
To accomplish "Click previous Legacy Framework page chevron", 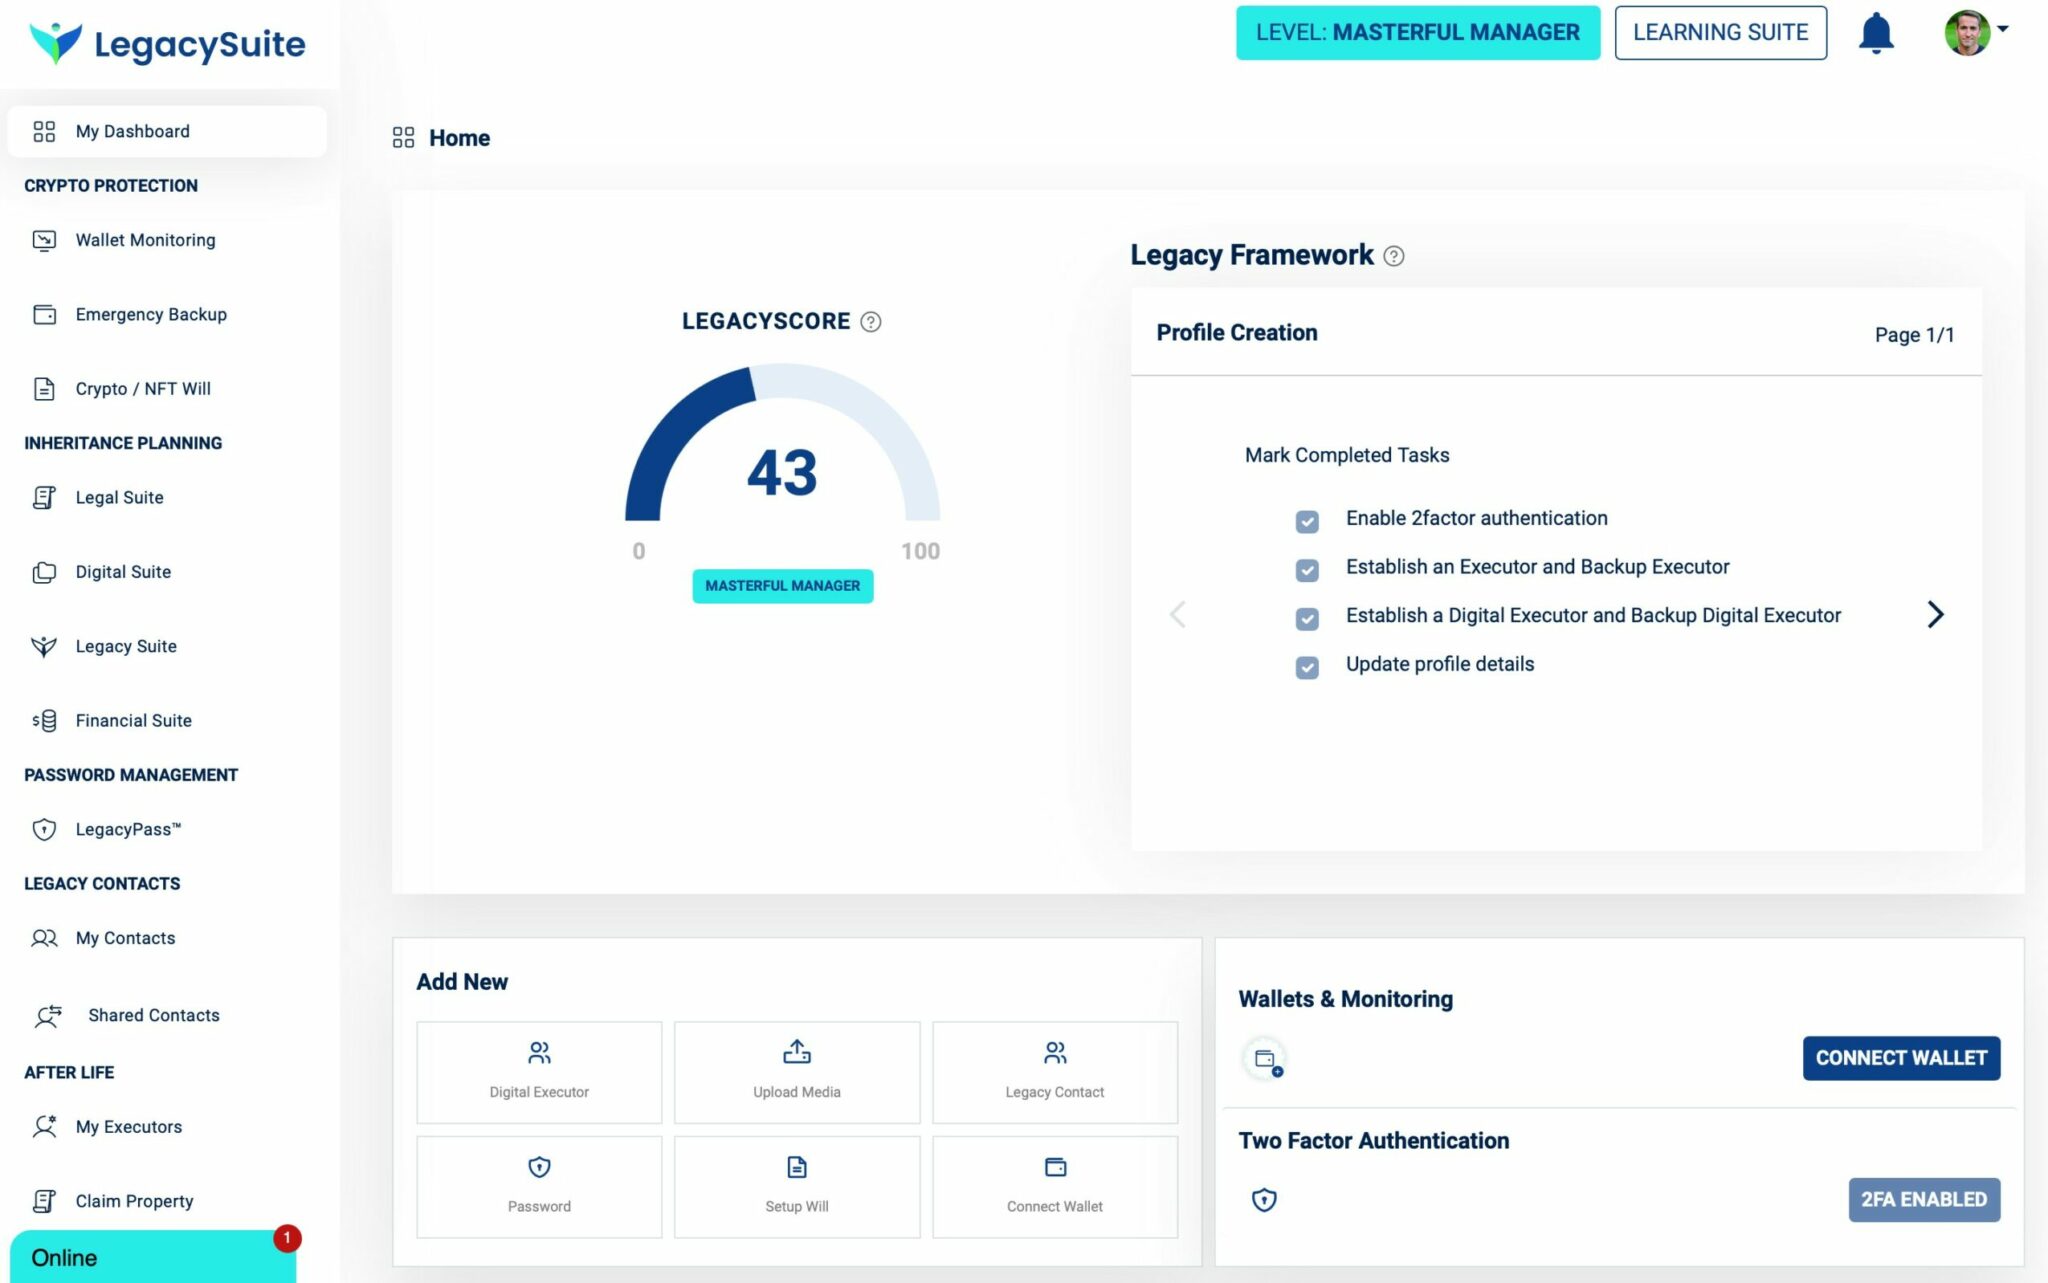I will 1178,614.
